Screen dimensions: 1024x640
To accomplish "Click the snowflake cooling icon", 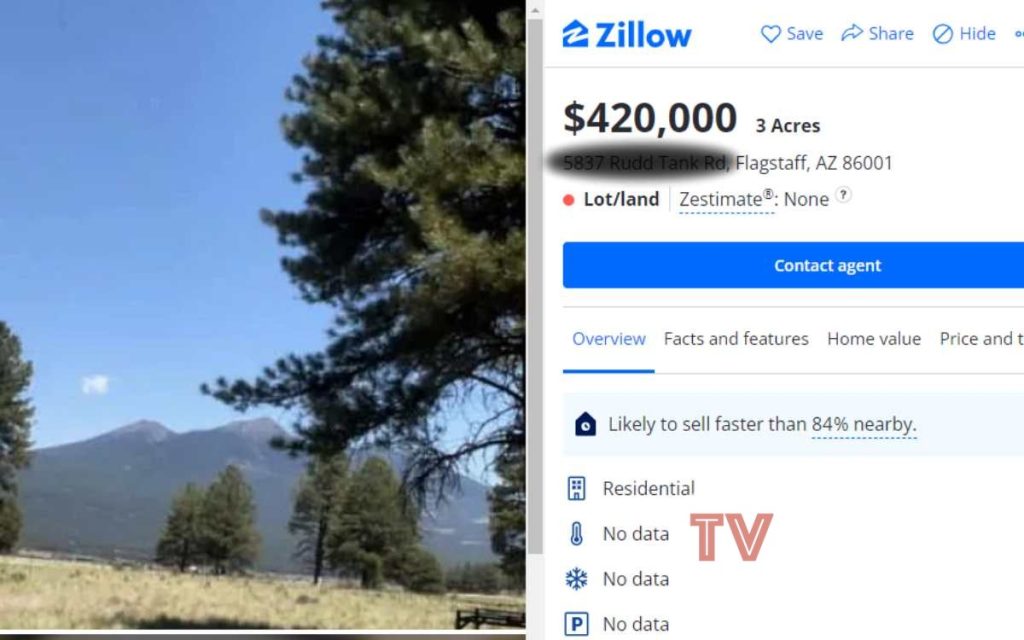I will [x=576, y=579].
